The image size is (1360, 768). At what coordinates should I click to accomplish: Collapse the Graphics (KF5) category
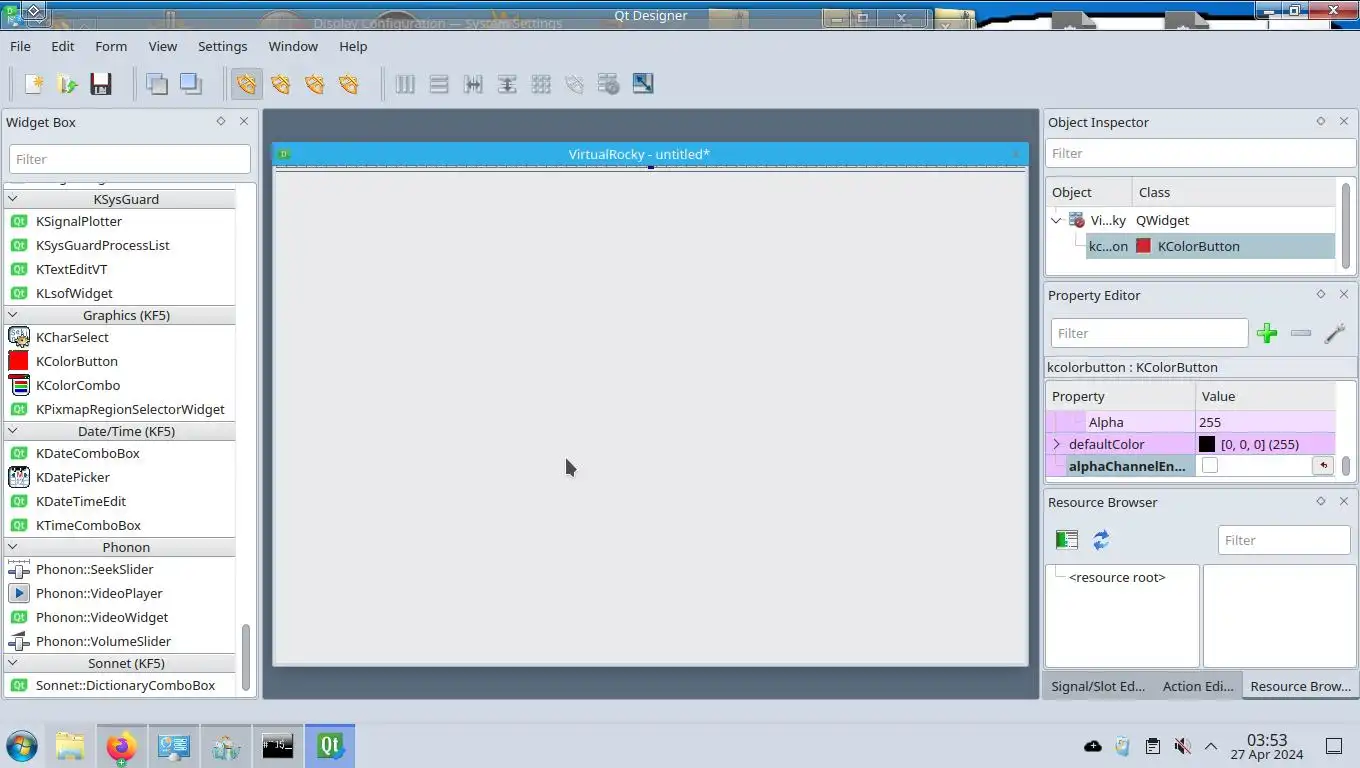click(x=13, y=315)
